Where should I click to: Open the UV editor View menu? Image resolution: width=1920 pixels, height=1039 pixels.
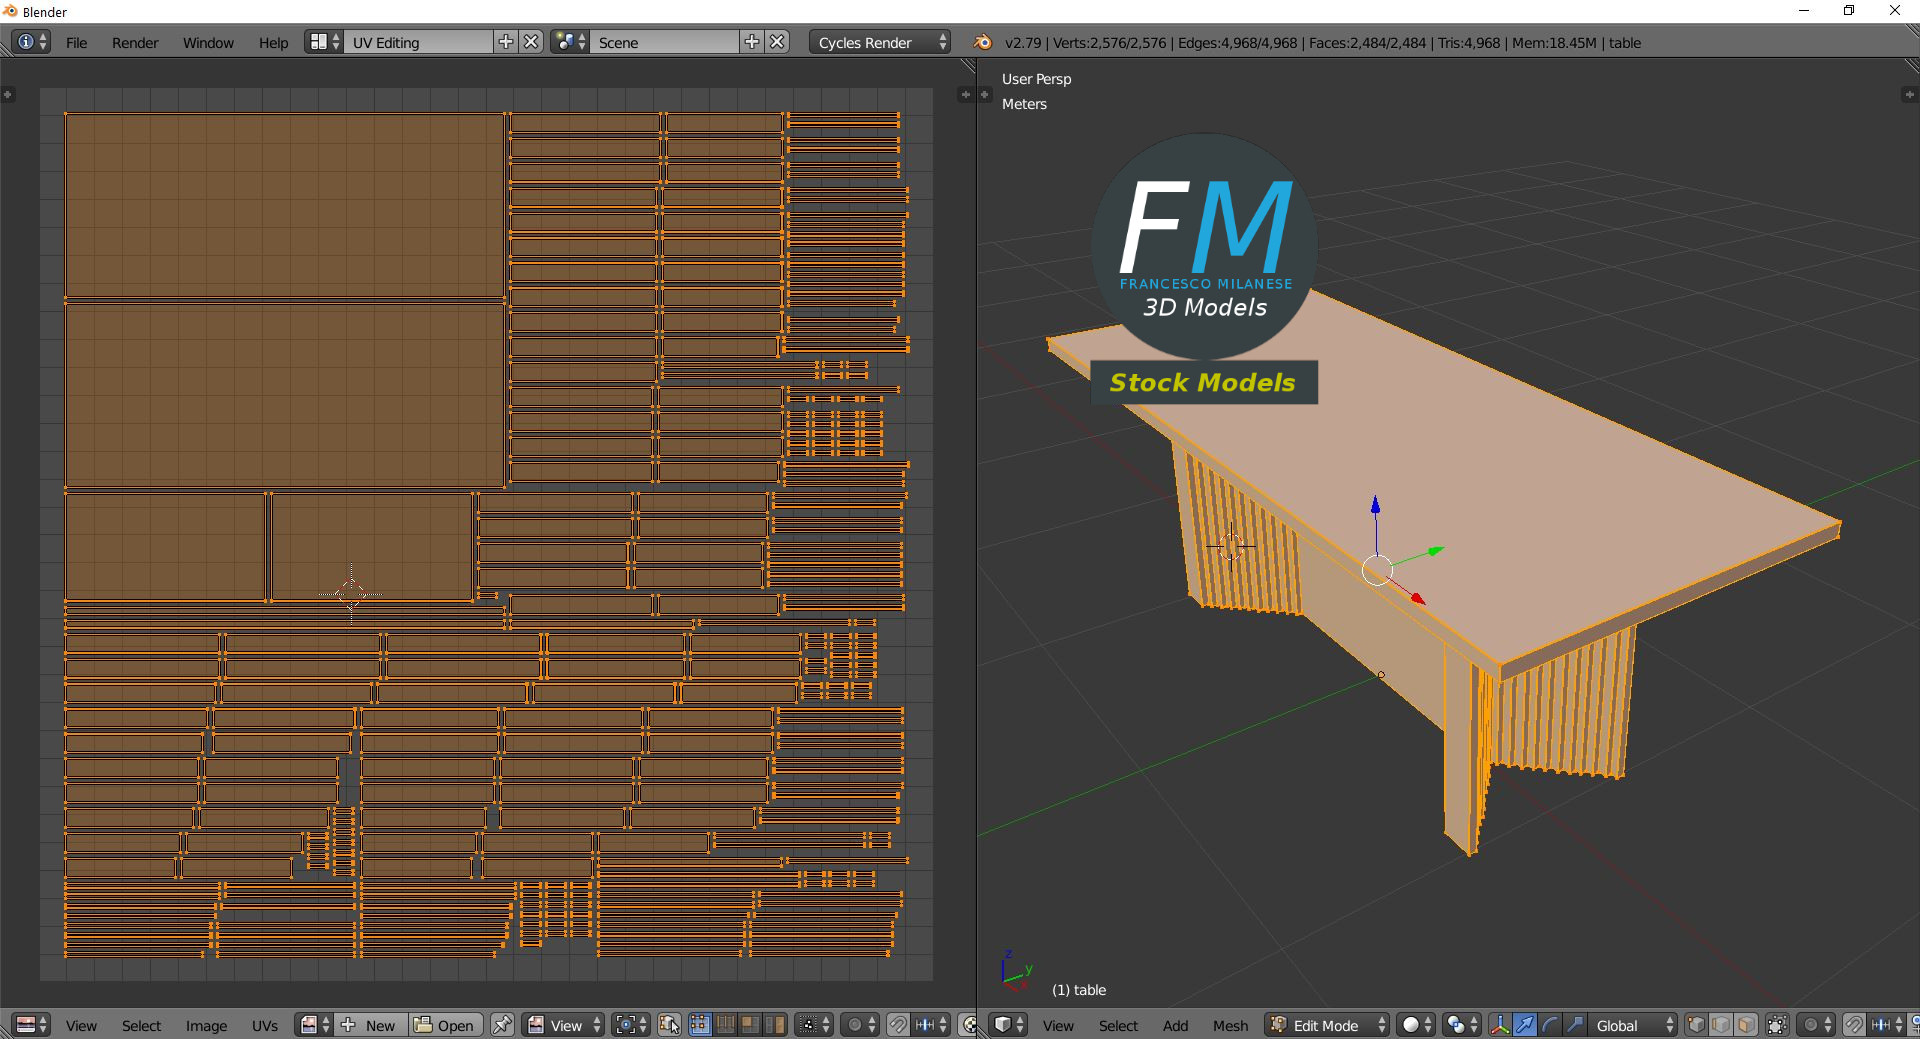click(81, 1026)
